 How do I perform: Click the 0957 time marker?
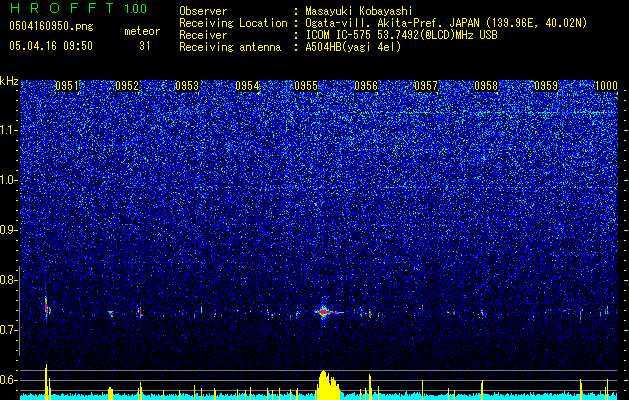pos(426,86)
